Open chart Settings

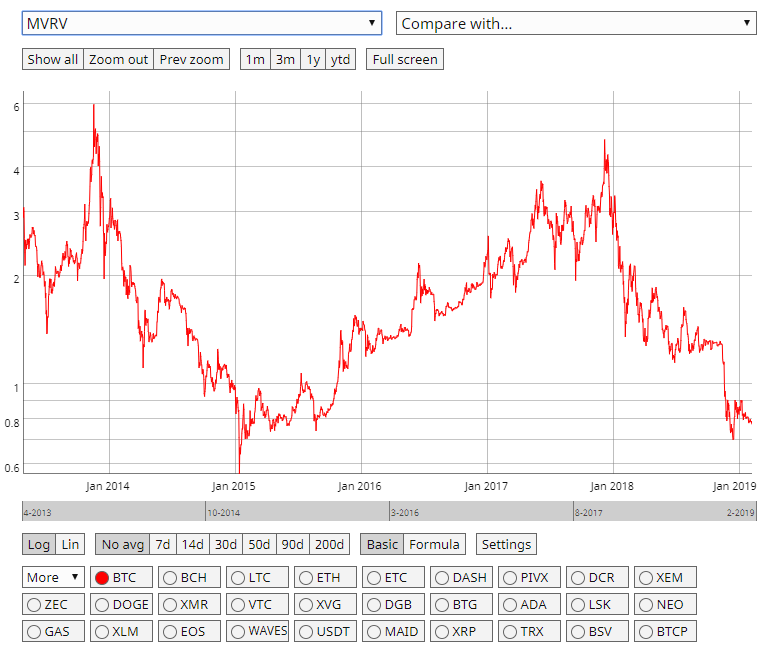[506, 544]
